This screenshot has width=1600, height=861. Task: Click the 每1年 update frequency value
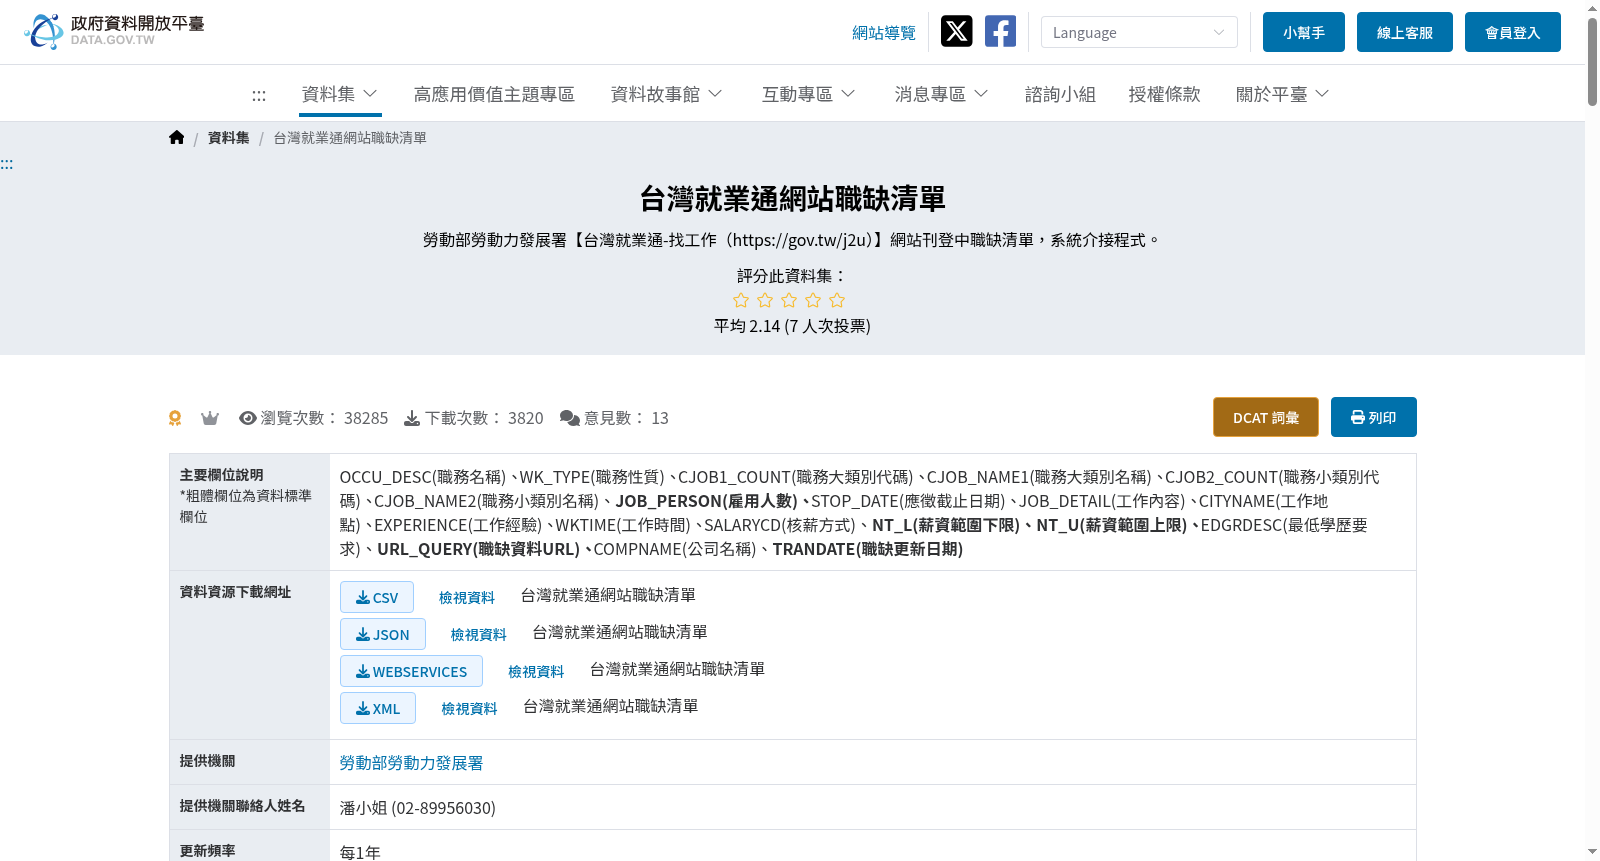(x=360, y=852)
